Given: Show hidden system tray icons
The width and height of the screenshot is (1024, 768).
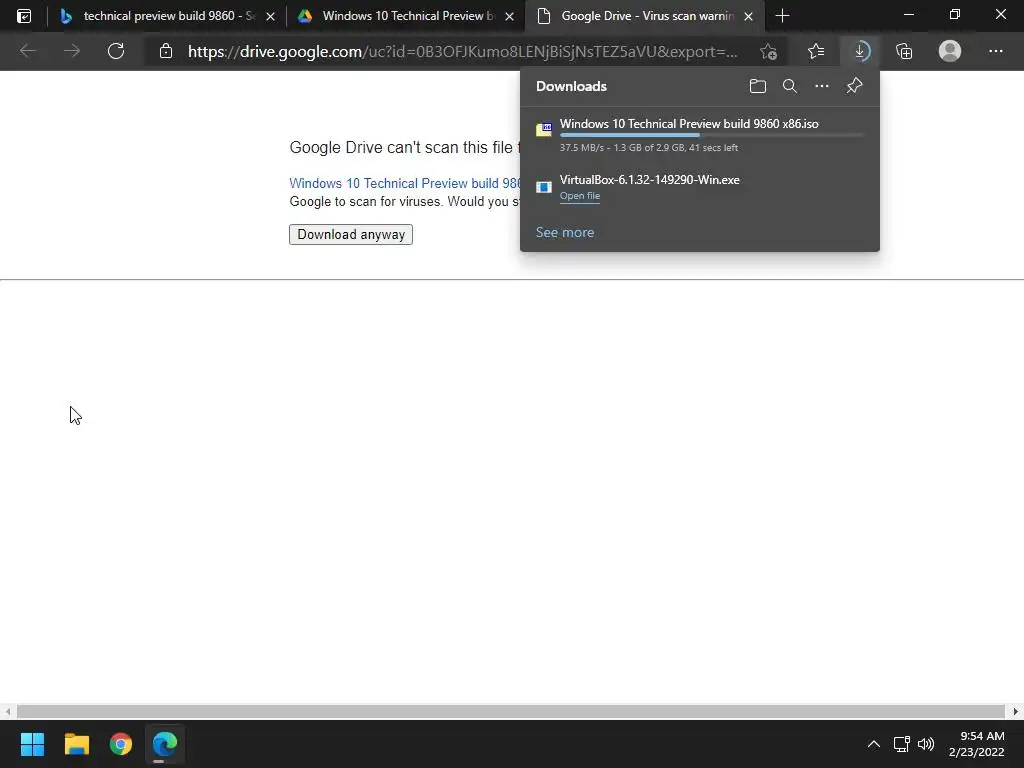Looking at the screenshot, I should [x=873, y=744].
